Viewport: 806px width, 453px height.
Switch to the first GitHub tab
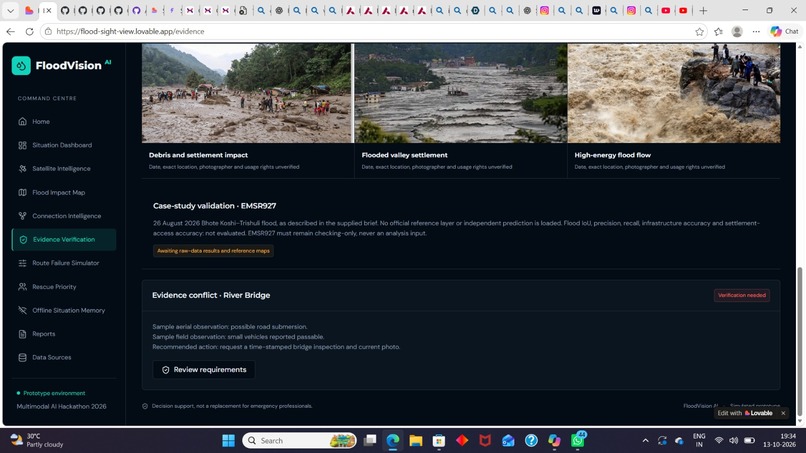[65, 10]
